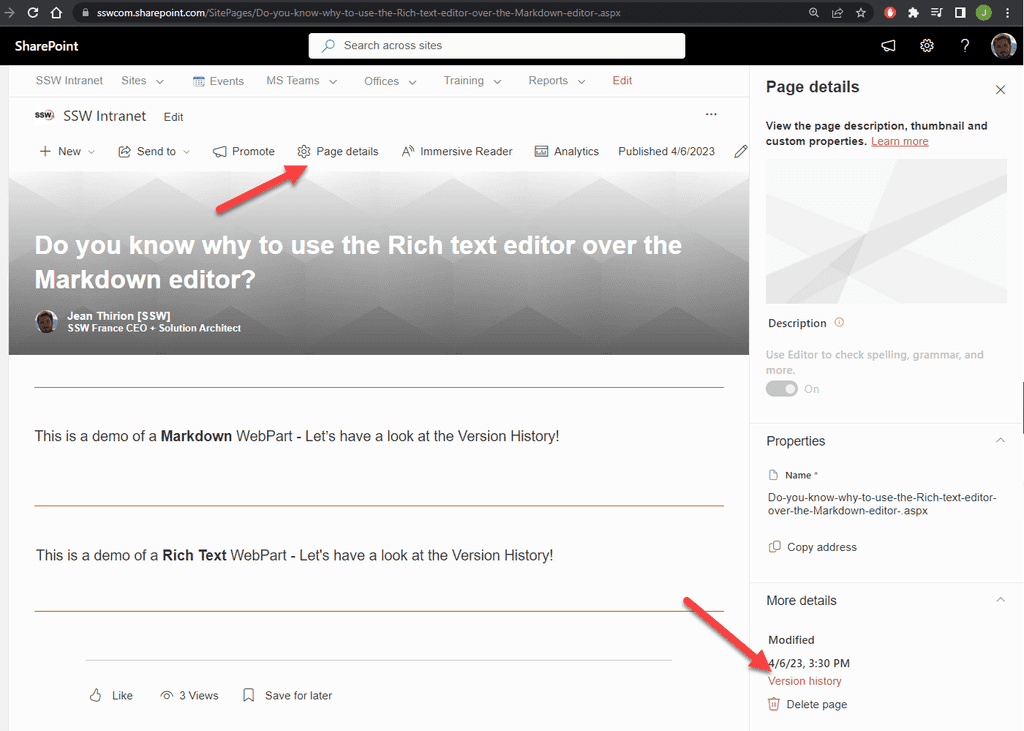Like the page
1024x731 pixels.
(x=110, y=695)
